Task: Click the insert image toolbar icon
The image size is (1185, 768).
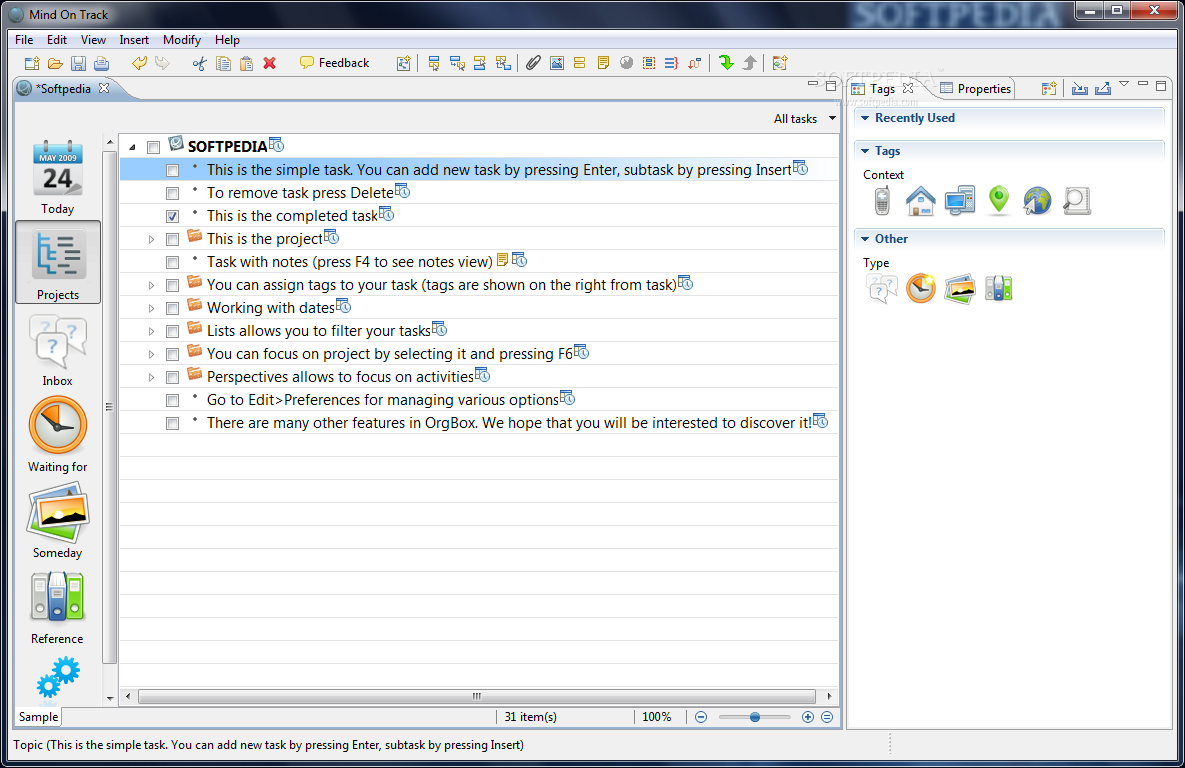Action: [557, 63]
